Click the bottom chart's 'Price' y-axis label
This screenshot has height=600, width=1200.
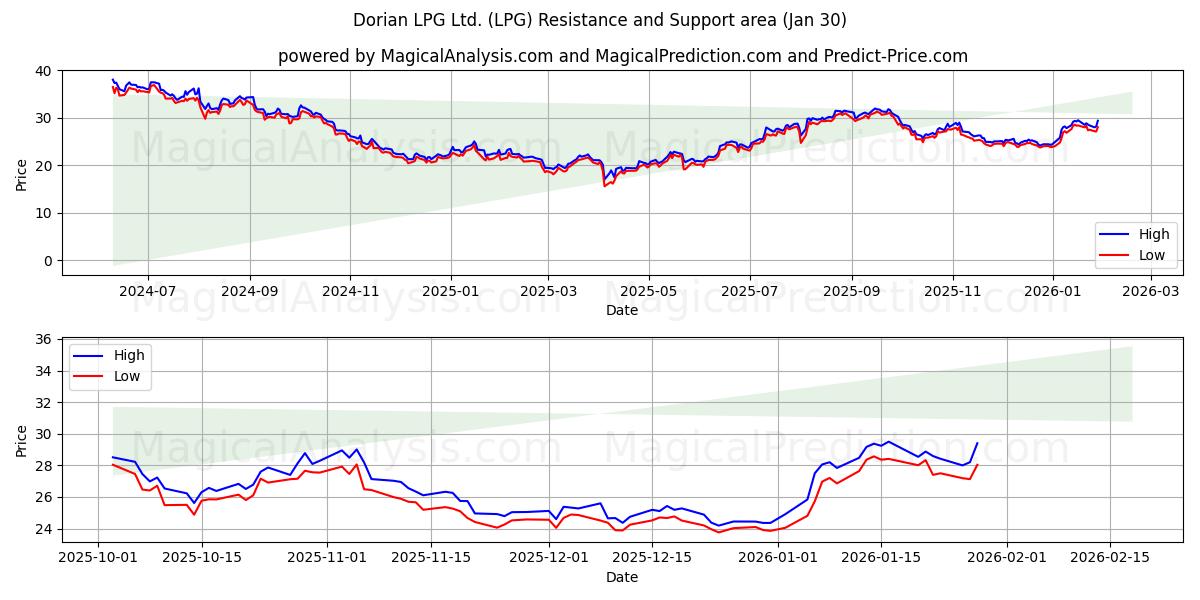[22, 441]
